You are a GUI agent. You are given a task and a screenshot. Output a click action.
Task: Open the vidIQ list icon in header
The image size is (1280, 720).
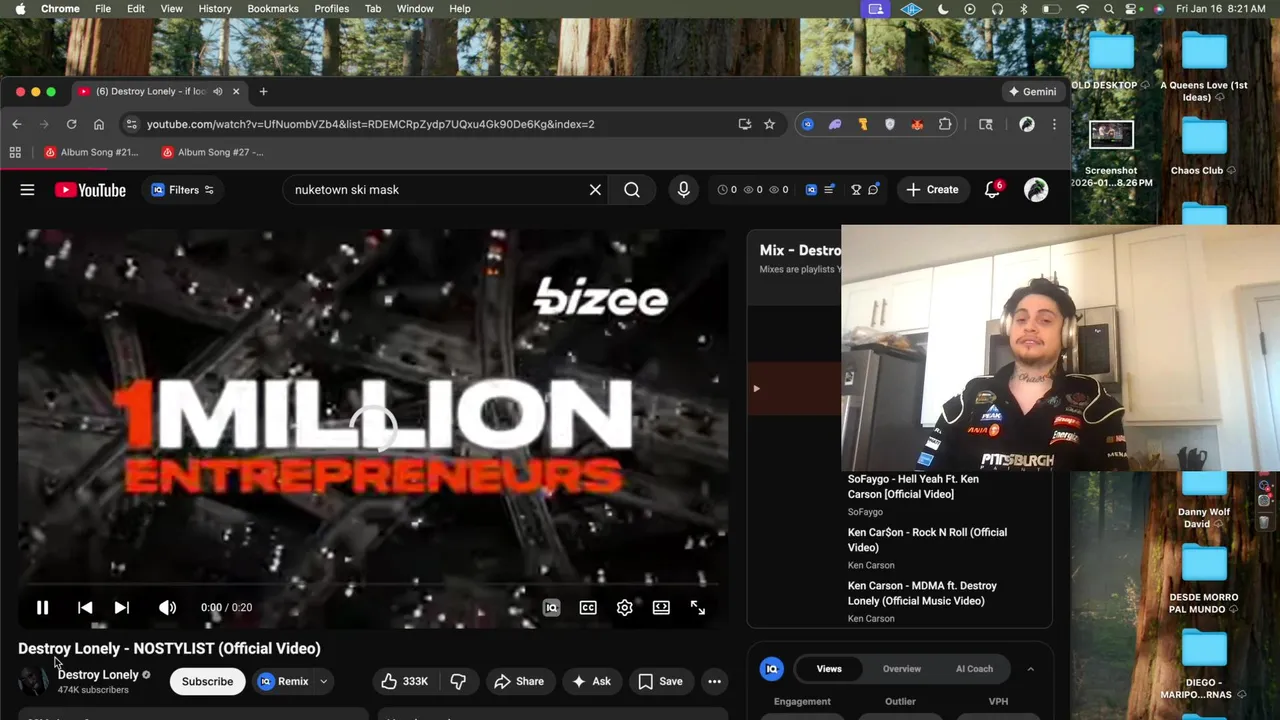click(829, 189)
